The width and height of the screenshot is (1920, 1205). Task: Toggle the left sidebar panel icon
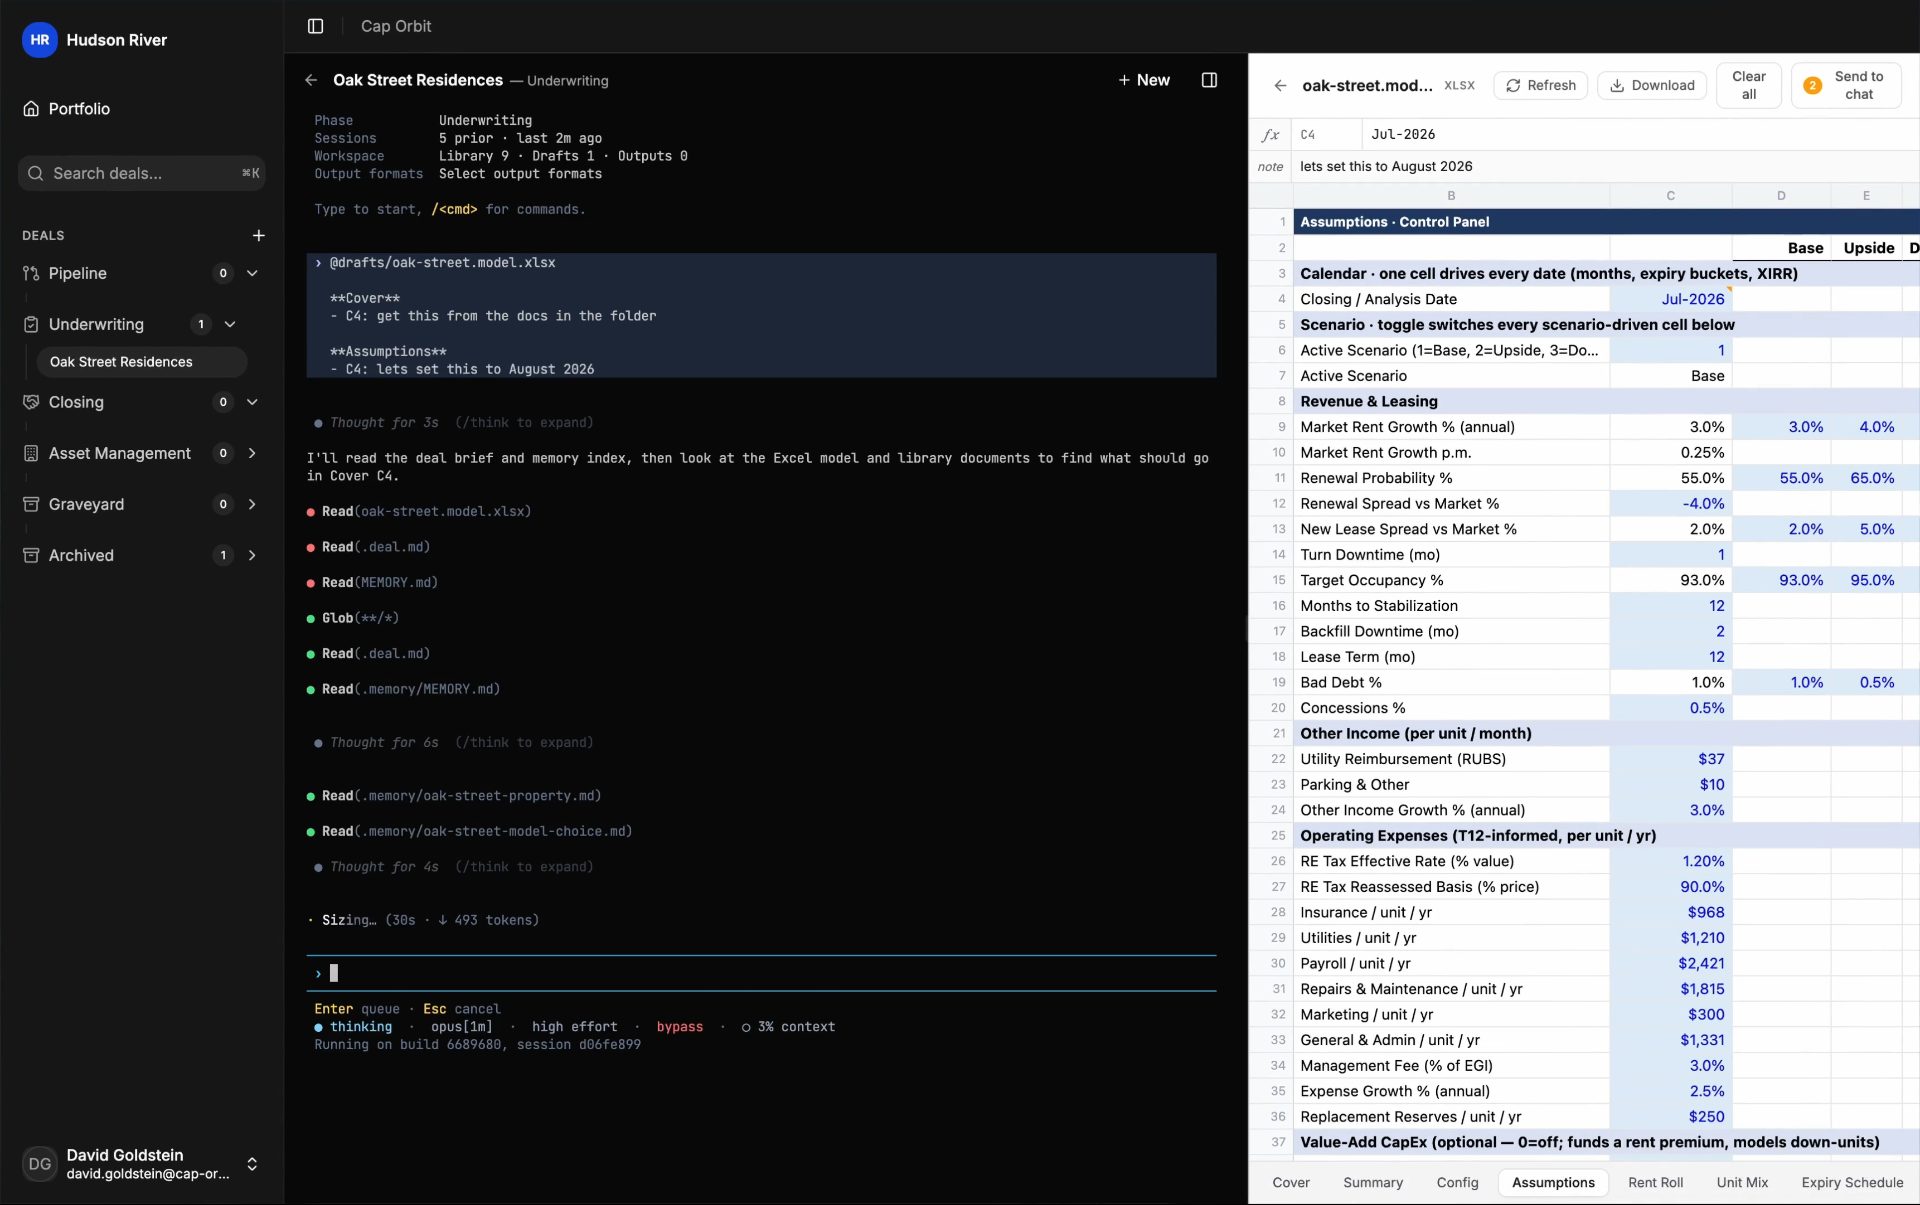coord(315,26)
